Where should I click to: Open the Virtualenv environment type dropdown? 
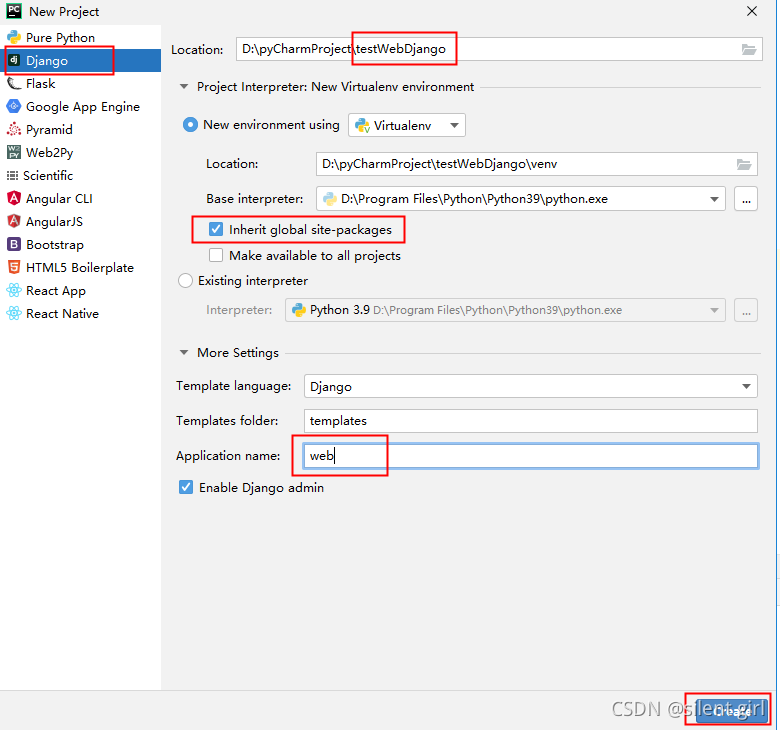point(407,125)
